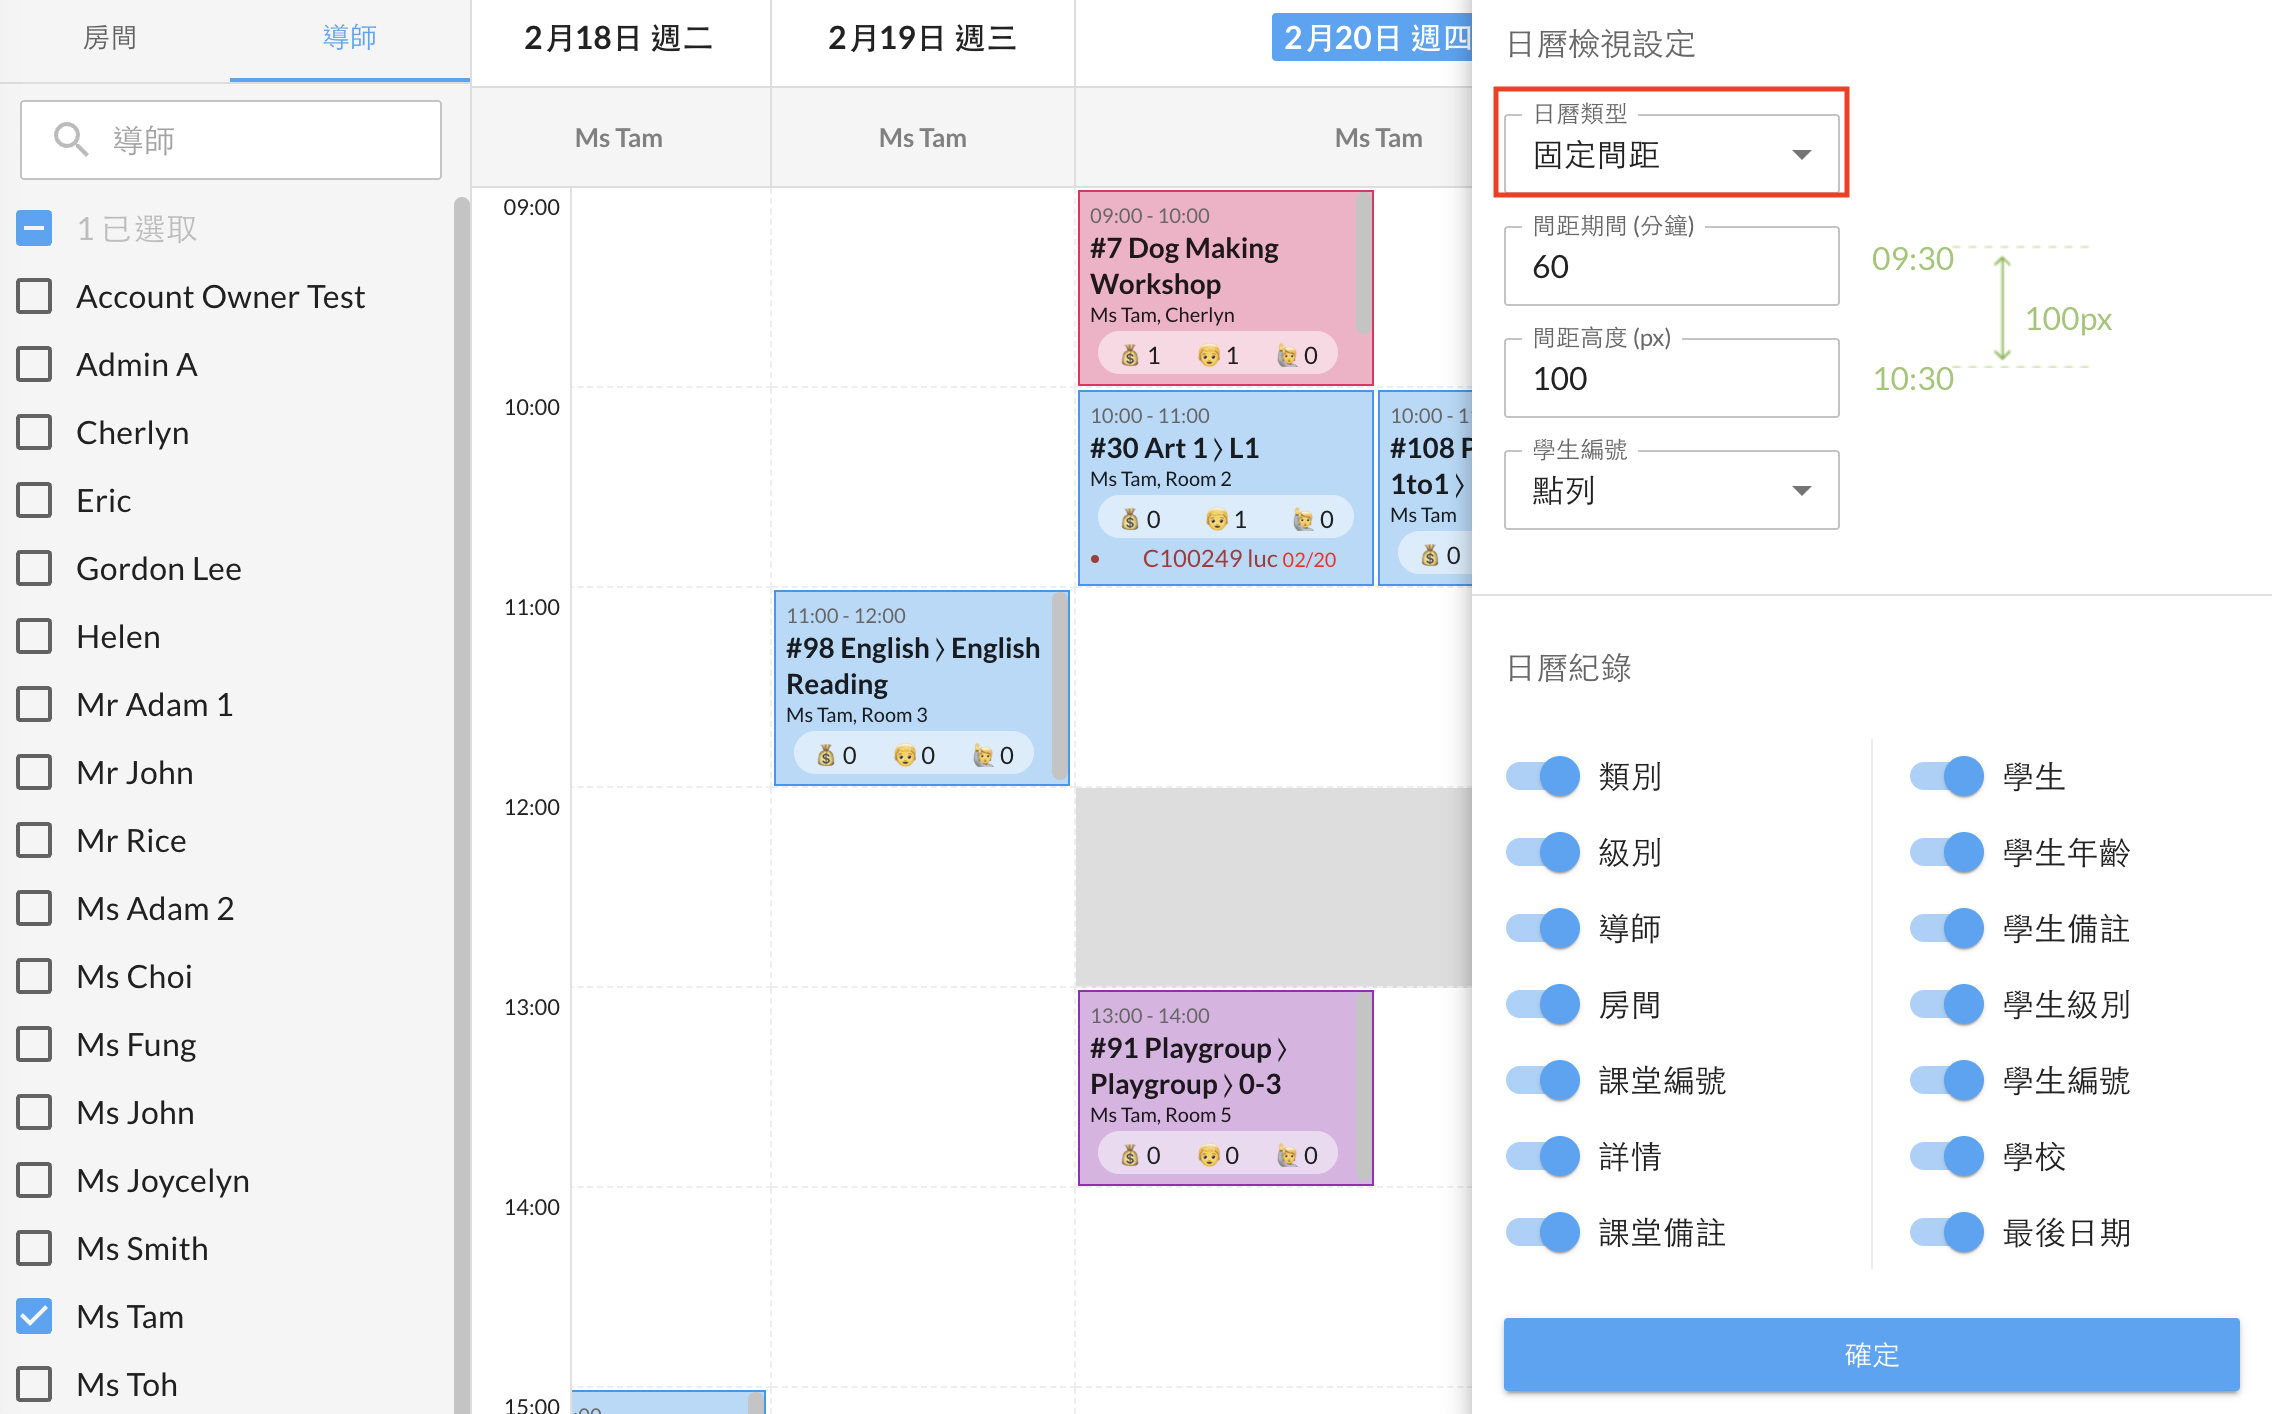Click raised-hand icon in Playgroup 0-3 card
Screen dimensions: 2272x1414
(x=1287, y=1155)
